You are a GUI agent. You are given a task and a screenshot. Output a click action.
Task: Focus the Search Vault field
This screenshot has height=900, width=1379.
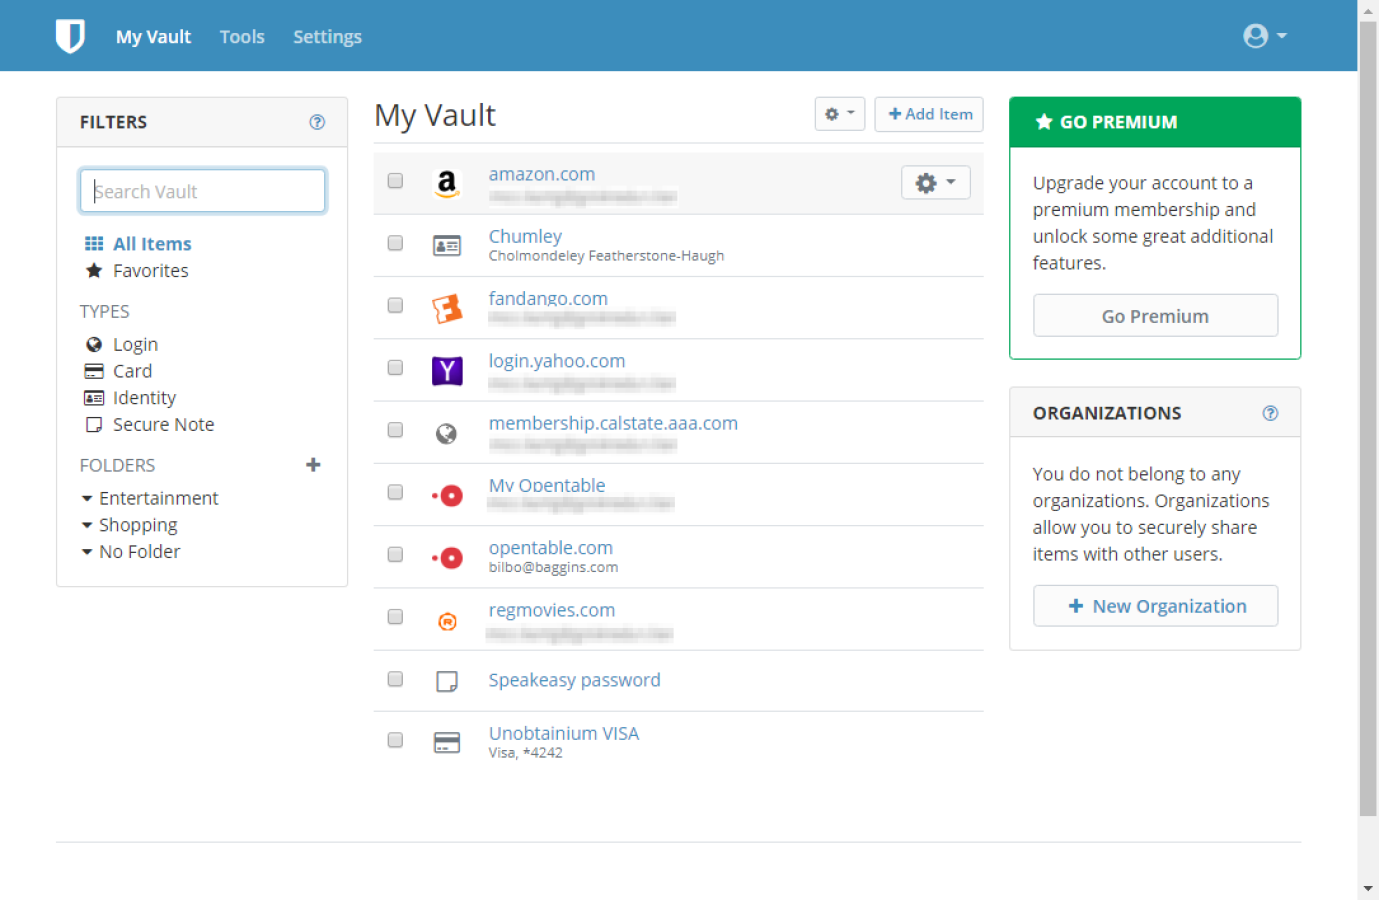[202, 191]
